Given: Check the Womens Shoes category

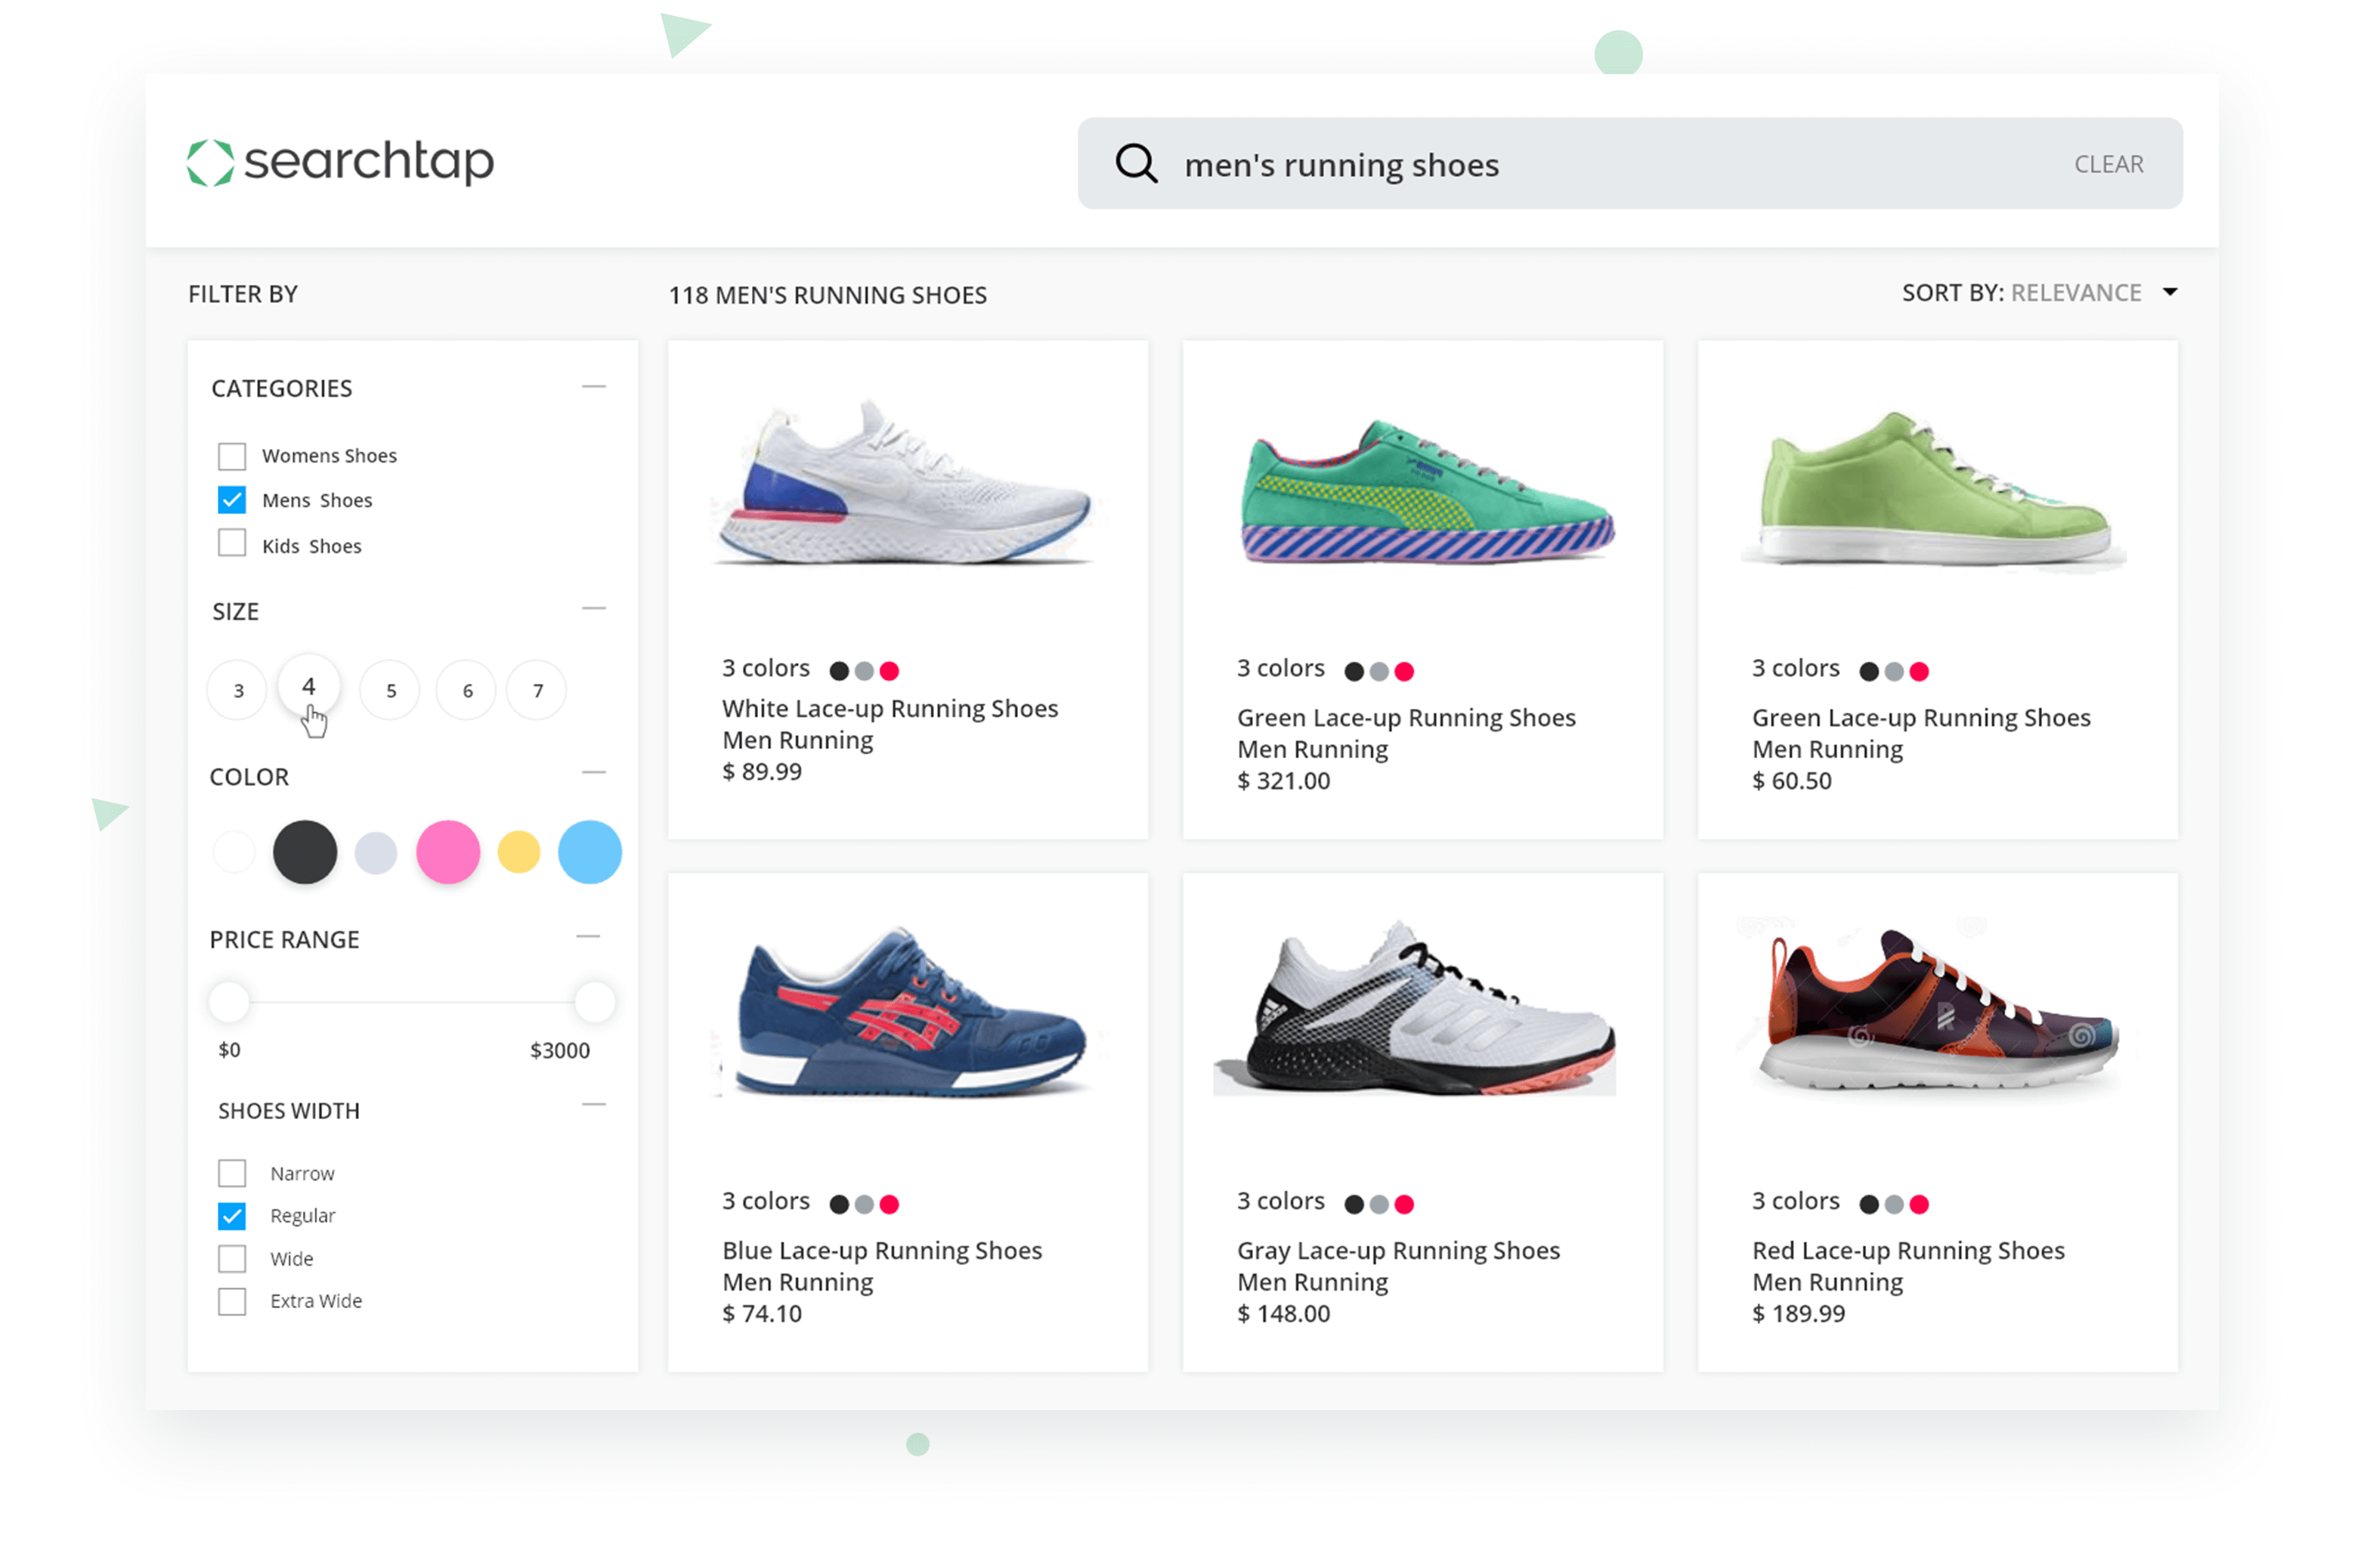Looking at the screenshot, I should click(x=232, y=456).
